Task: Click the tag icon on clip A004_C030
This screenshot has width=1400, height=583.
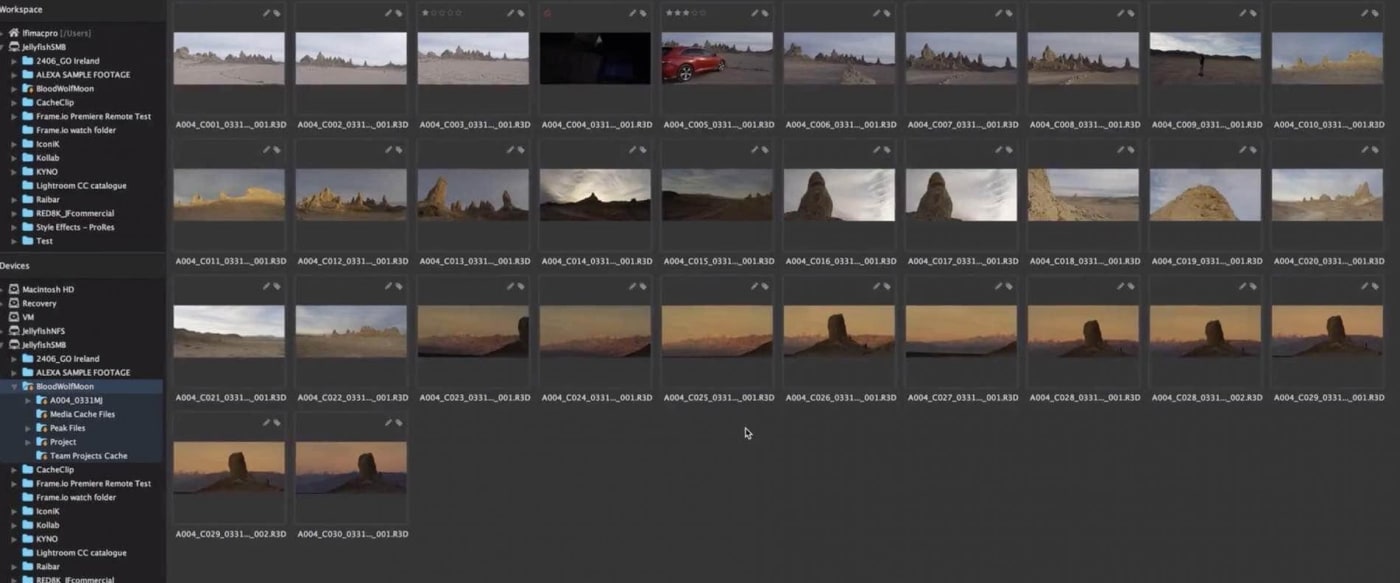Action: (x=399, y=423)
